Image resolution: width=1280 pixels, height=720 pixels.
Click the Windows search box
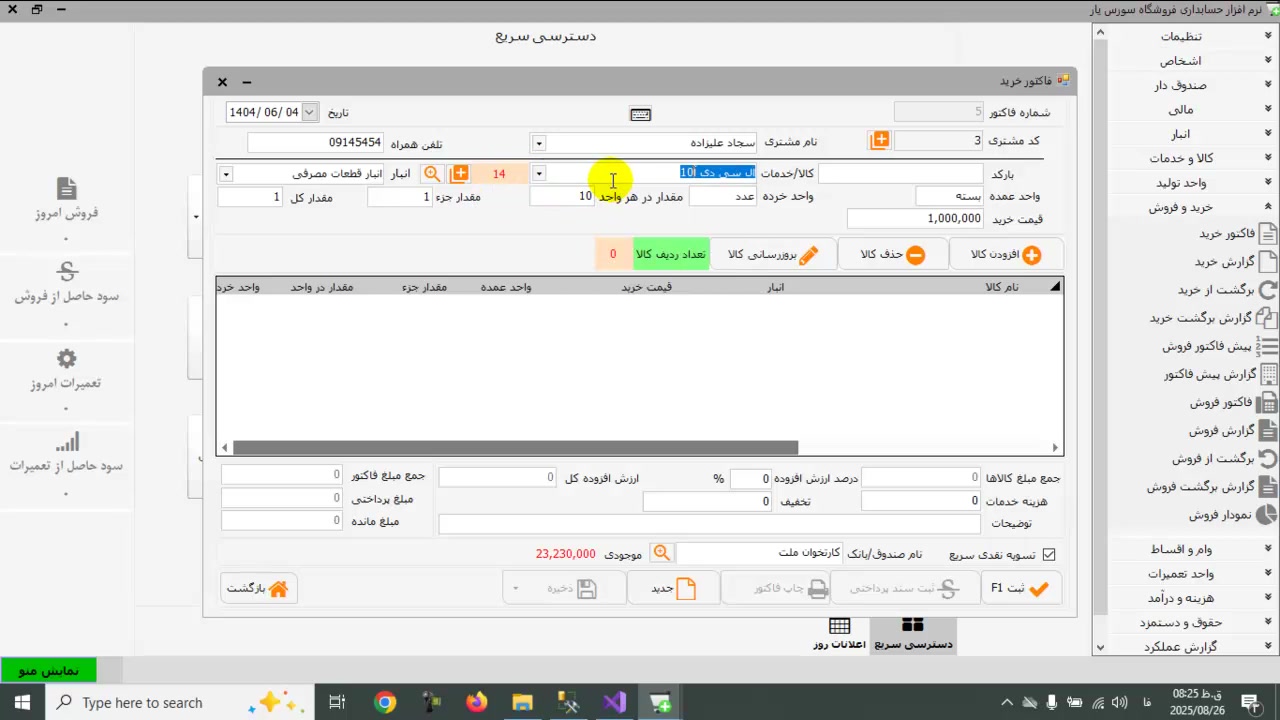click(x=180, y=702)
